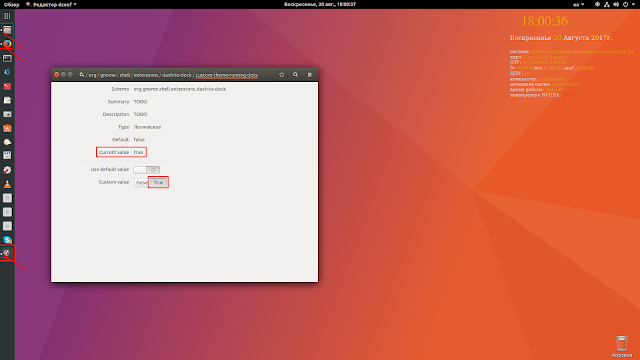Screen dimensions: 640x360
Task: Click the Current value true
Action: pyautogui.click(x=138, y=152)
